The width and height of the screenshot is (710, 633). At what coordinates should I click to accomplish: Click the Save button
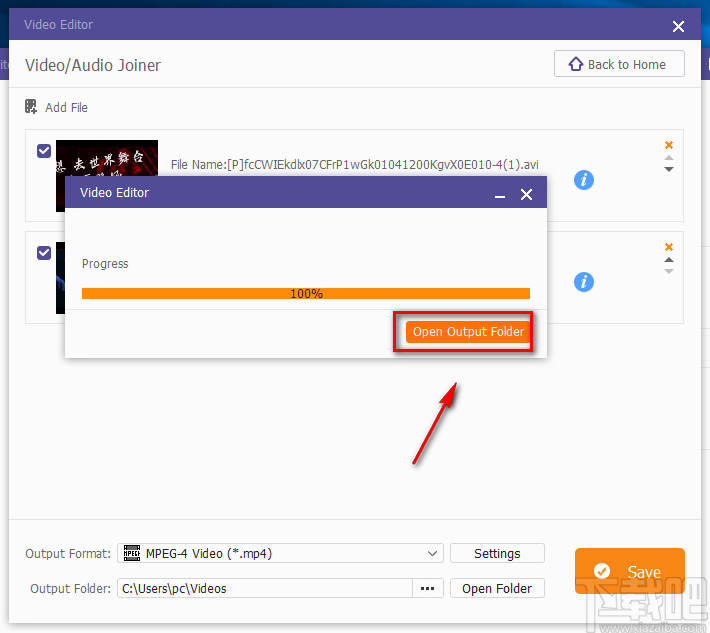(x=629, y=571)
